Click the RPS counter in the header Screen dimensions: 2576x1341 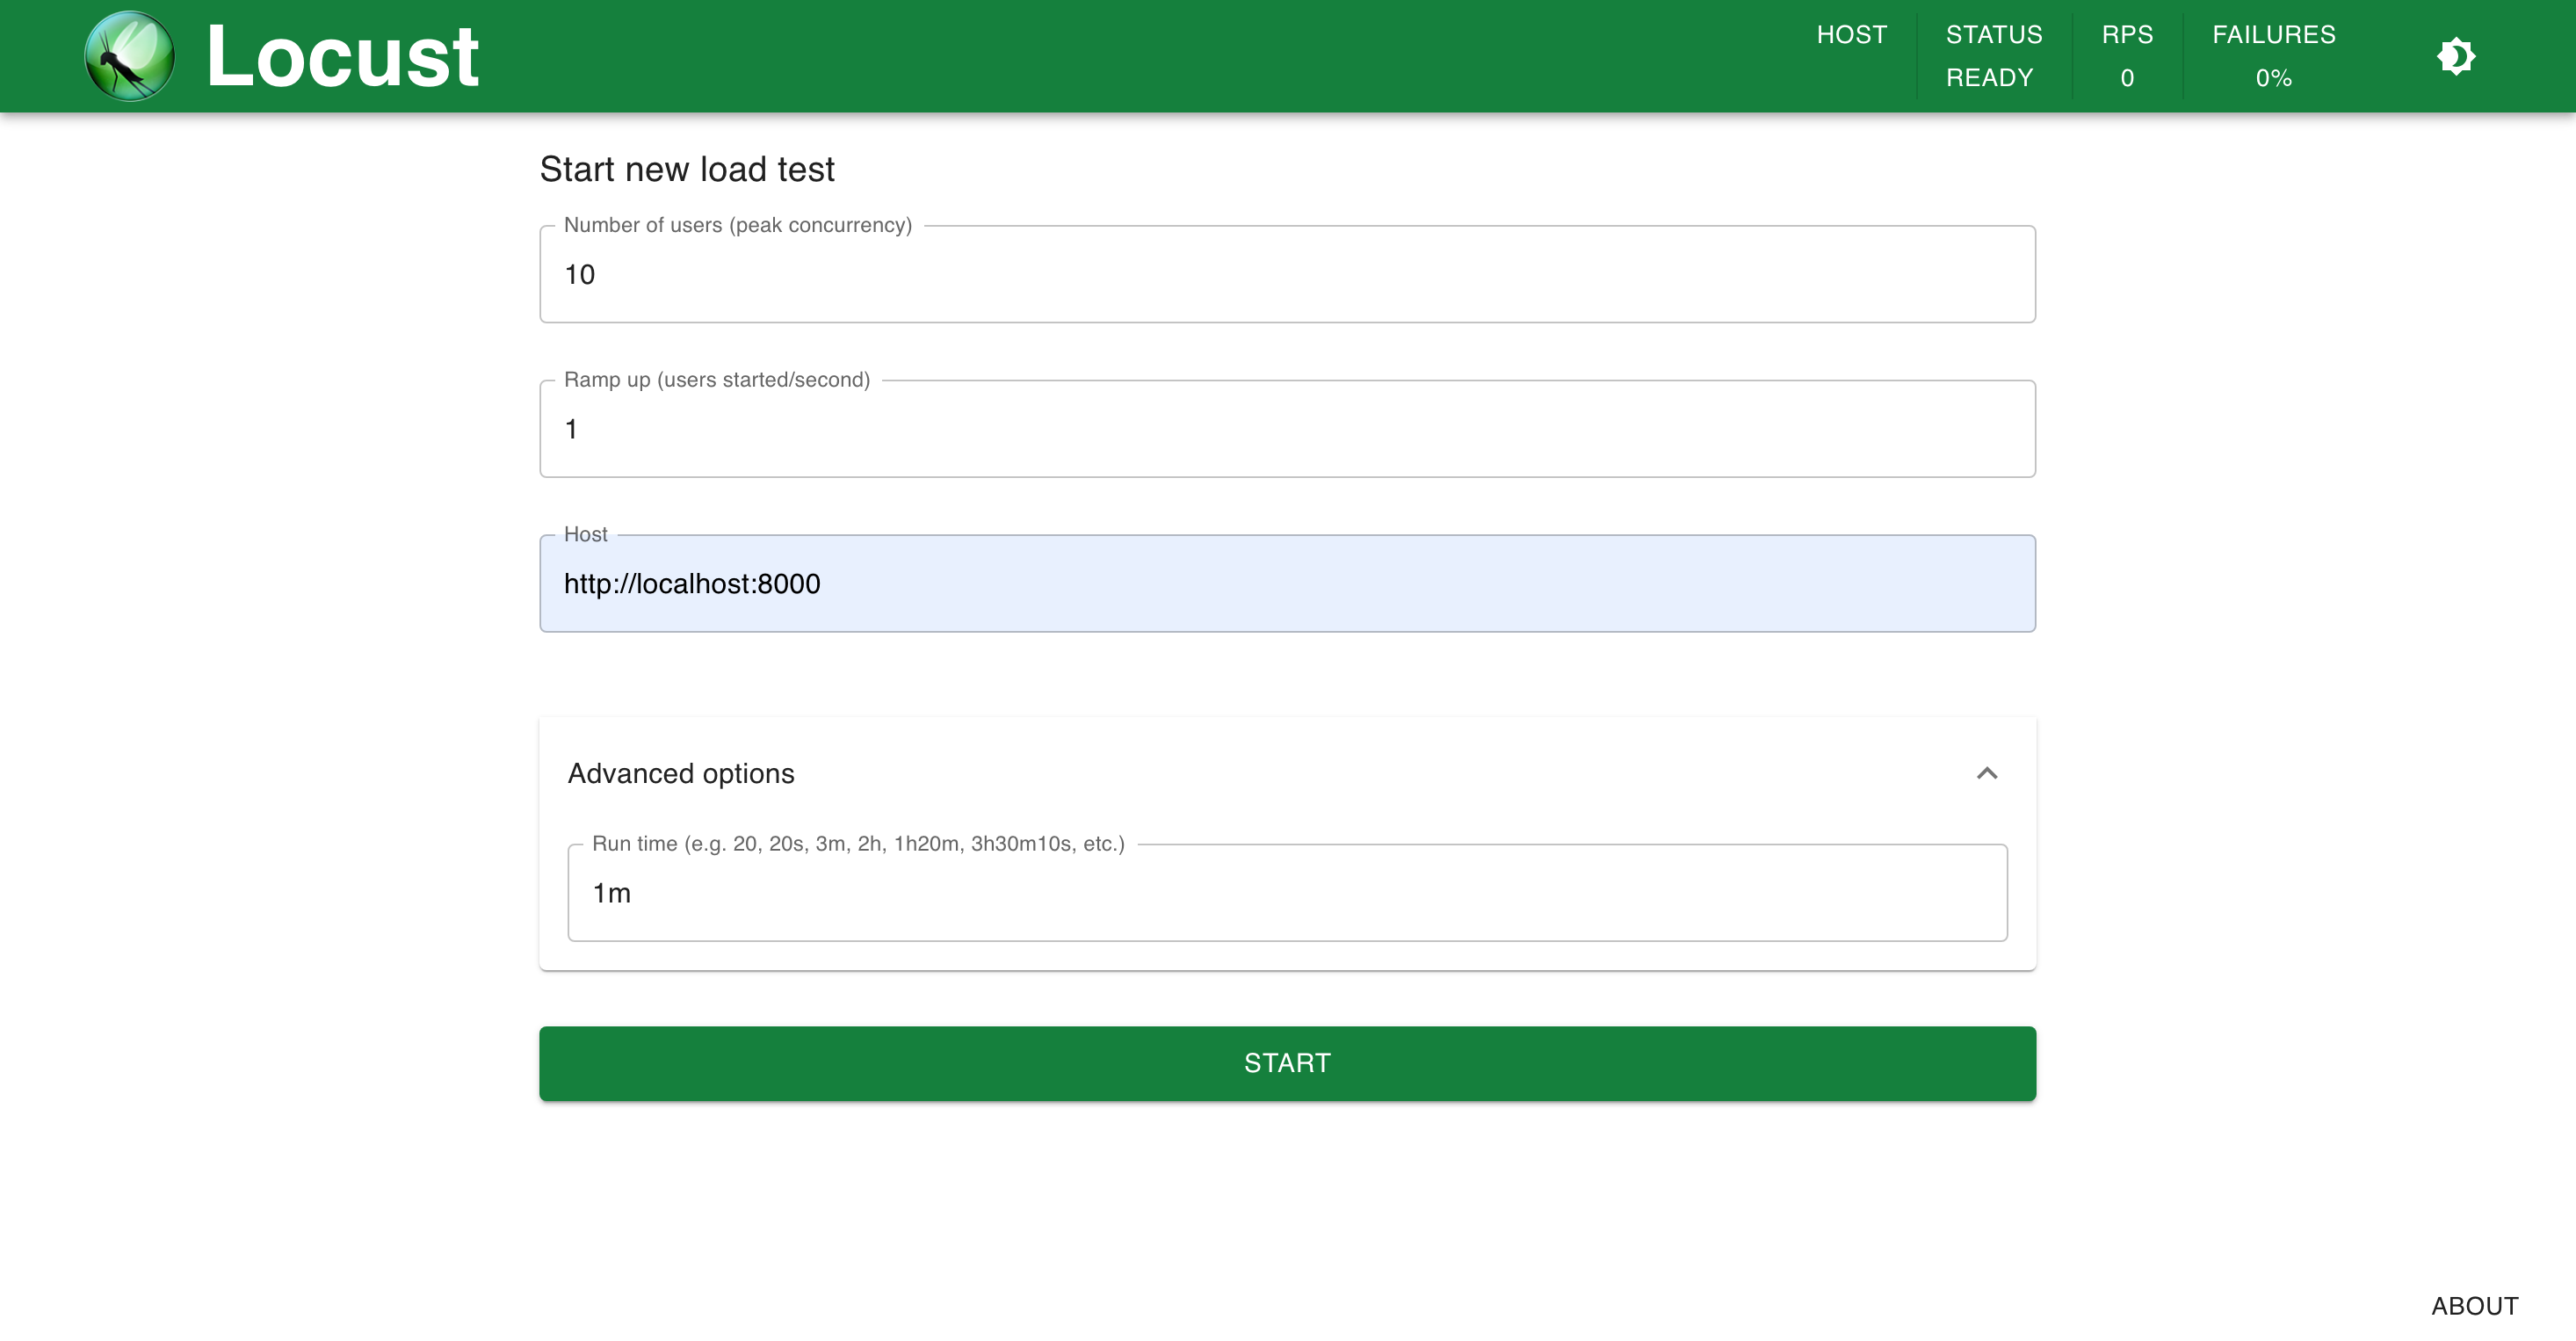[x=2126, y=56]
